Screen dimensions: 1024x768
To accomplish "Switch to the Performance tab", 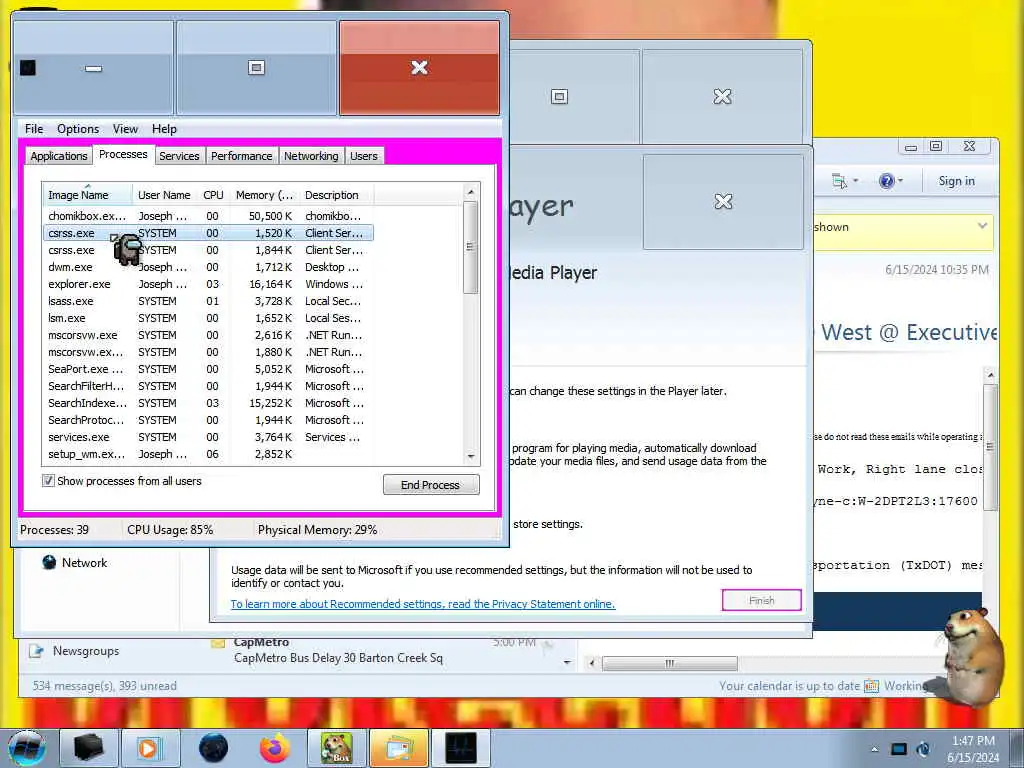I will pyautogui.click(x=241, y=155).
